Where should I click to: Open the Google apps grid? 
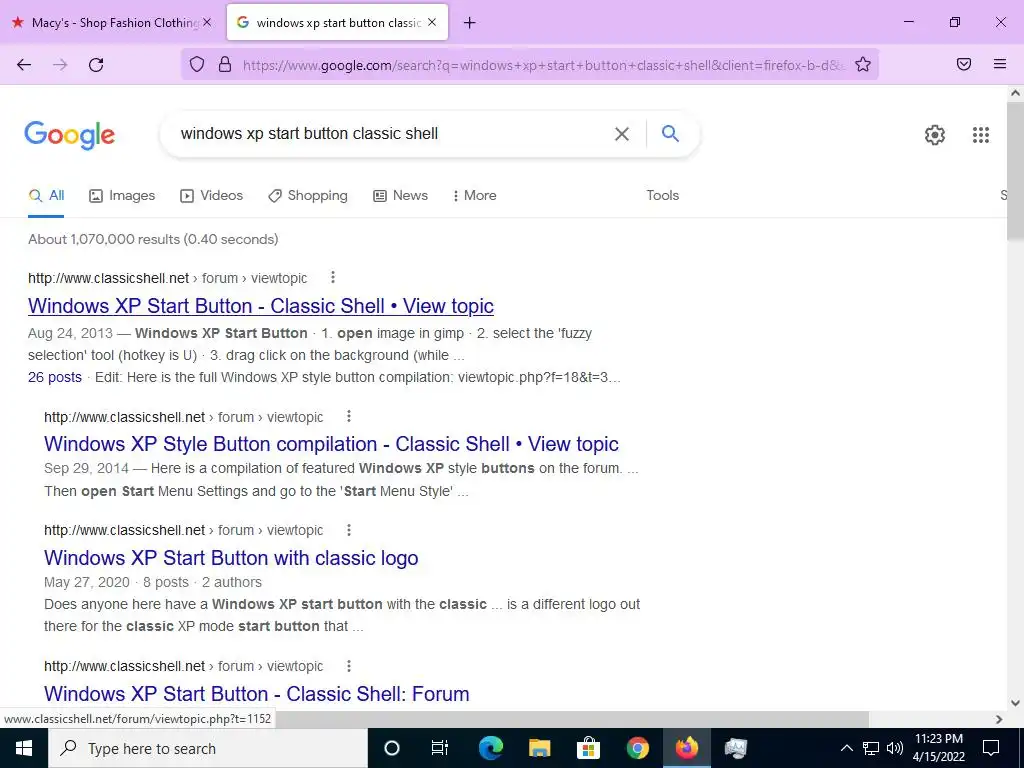(x=981, y=135)
